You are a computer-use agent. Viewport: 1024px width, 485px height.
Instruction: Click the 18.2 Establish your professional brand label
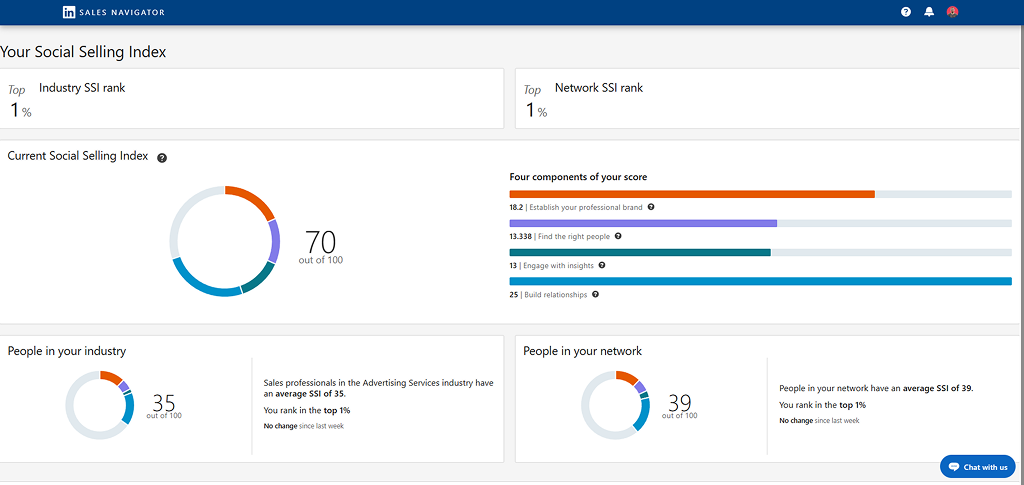(576, 208)
